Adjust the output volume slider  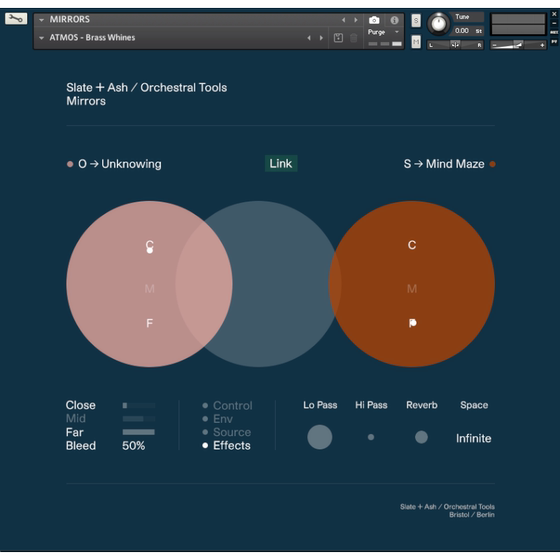(518, 45)
